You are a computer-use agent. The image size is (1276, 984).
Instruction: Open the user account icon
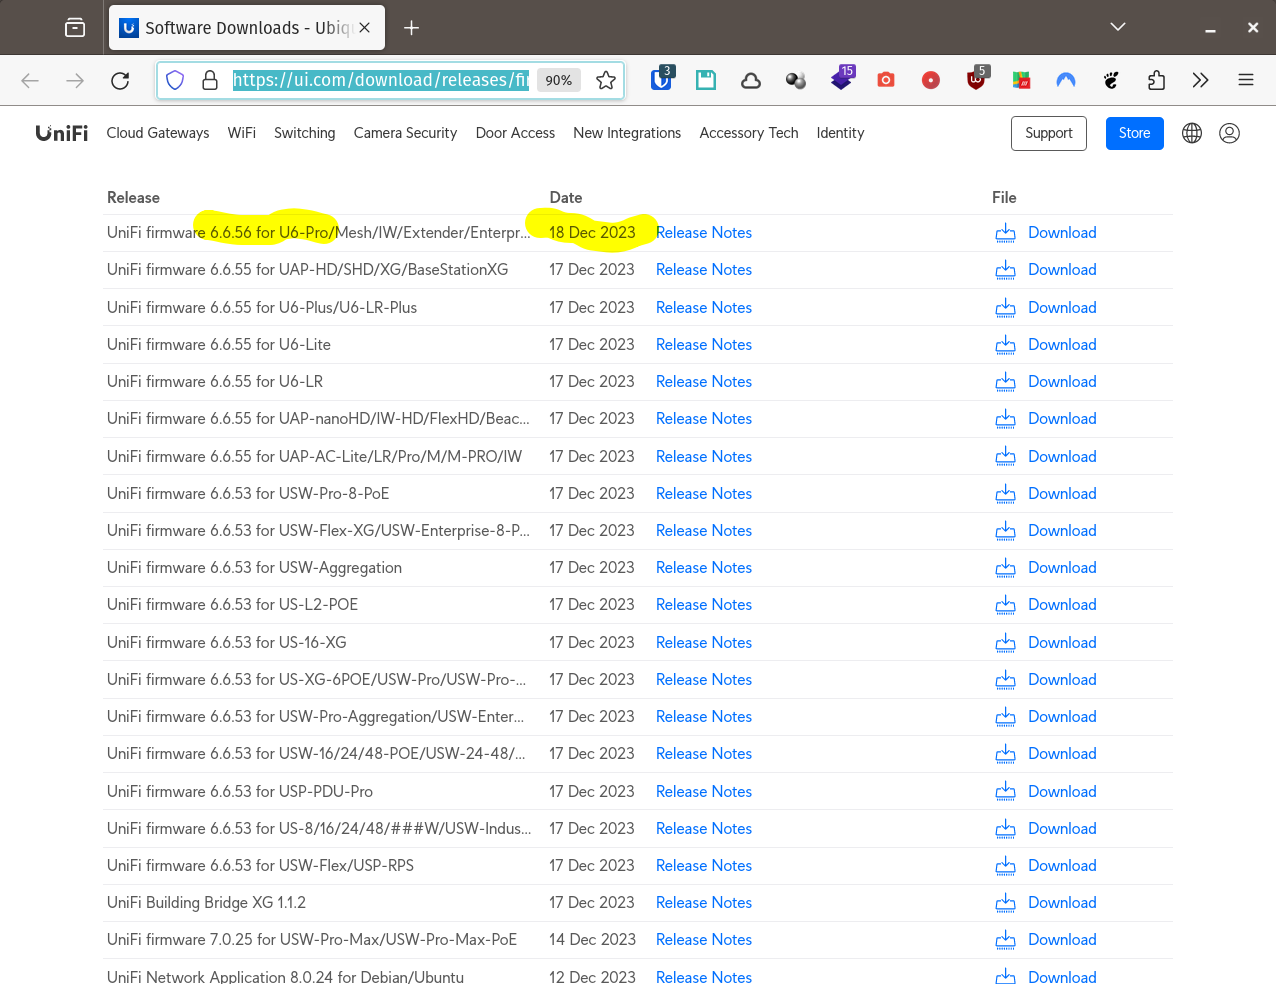(1230, 133)
